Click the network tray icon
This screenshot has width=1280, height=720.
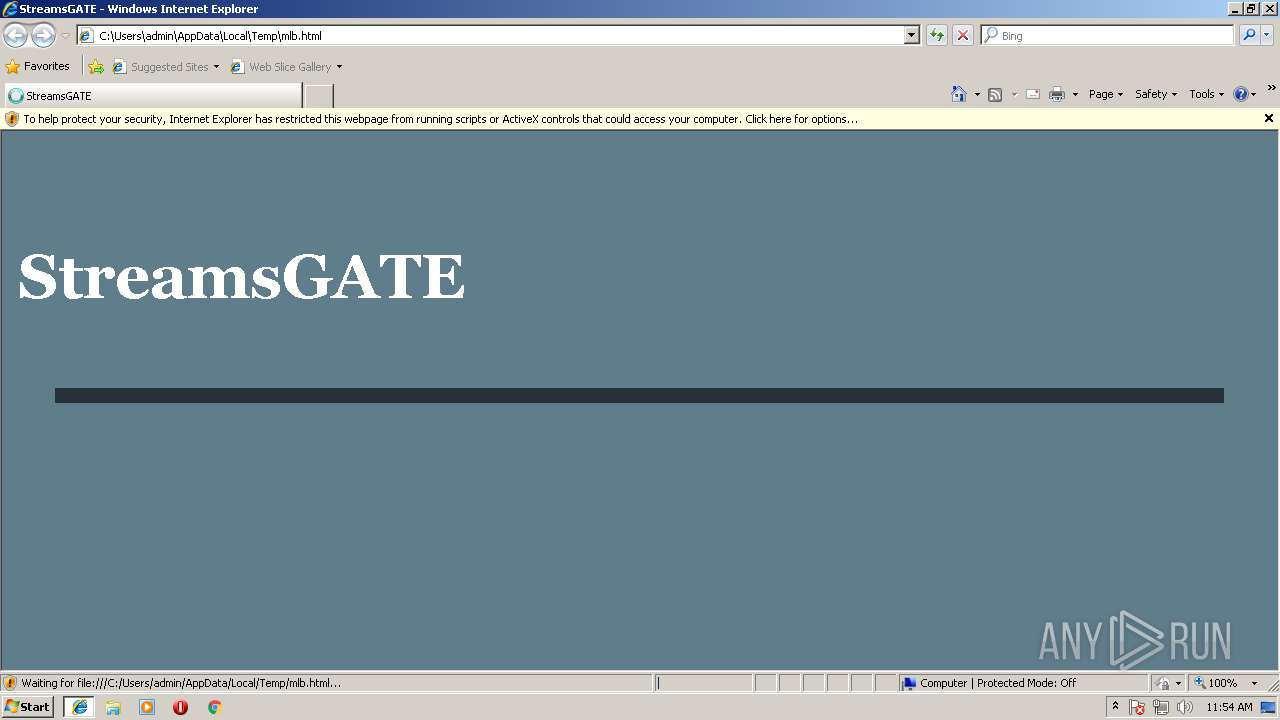[1161, 707]
